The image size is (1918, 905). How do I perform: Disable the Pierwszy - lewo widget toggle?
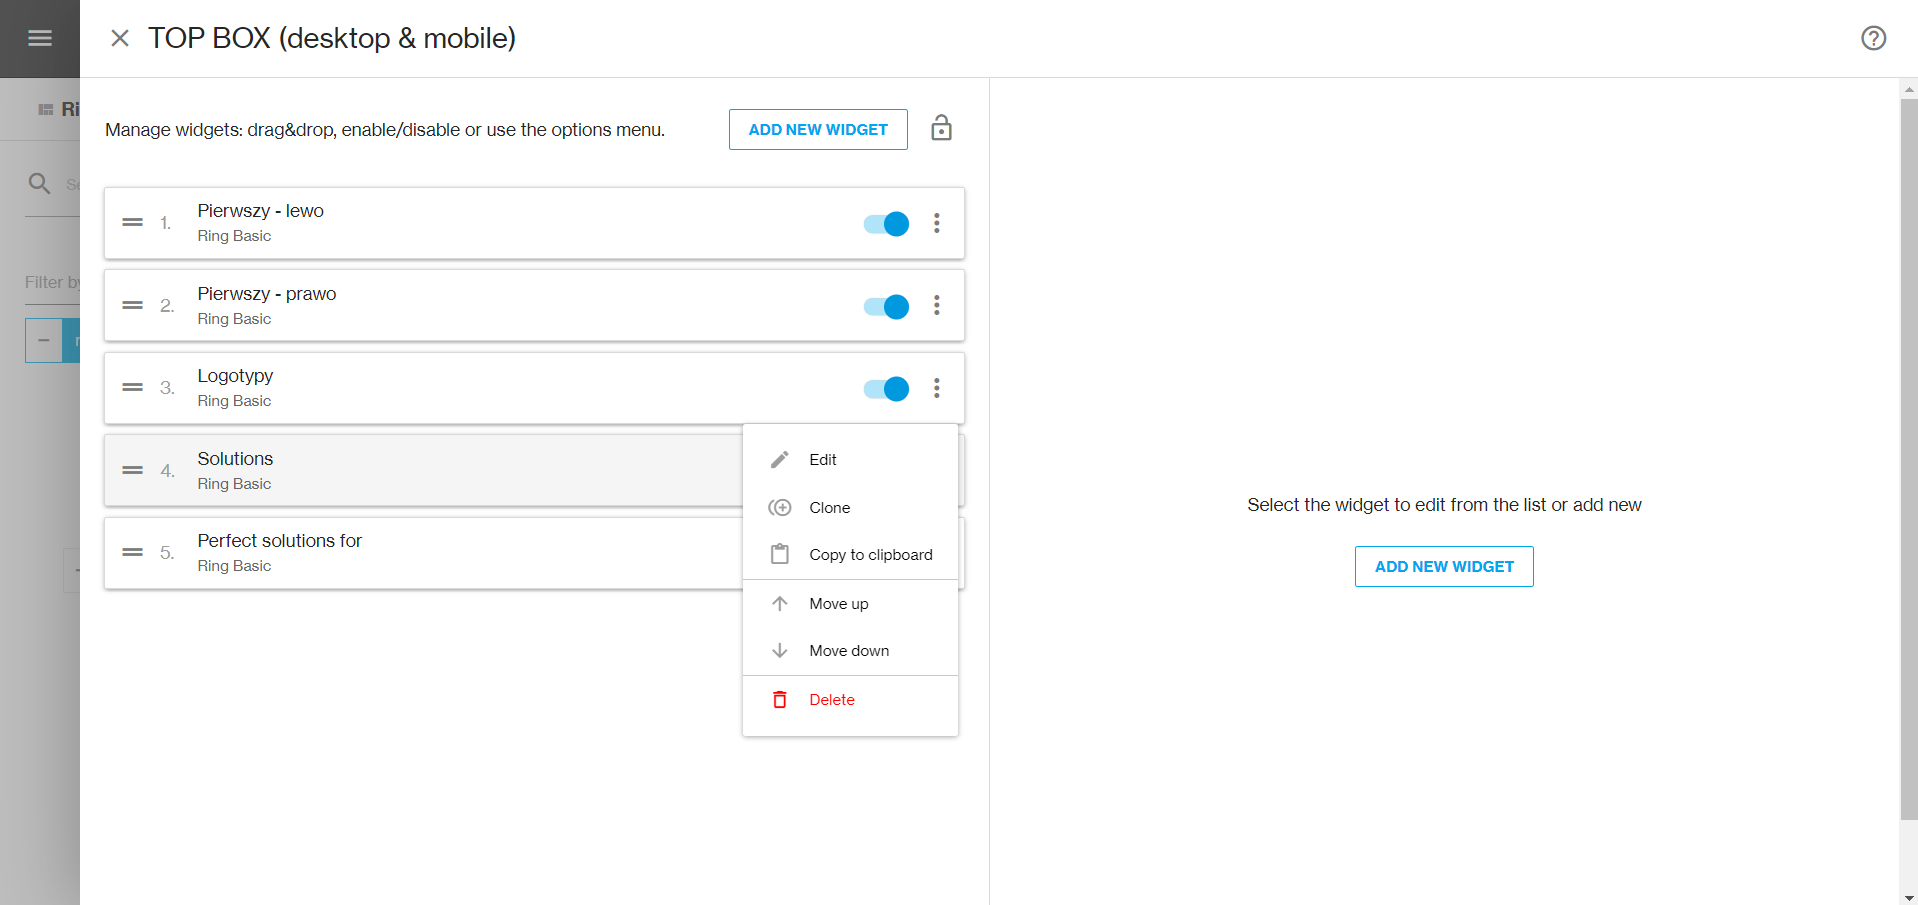[886, 224]
